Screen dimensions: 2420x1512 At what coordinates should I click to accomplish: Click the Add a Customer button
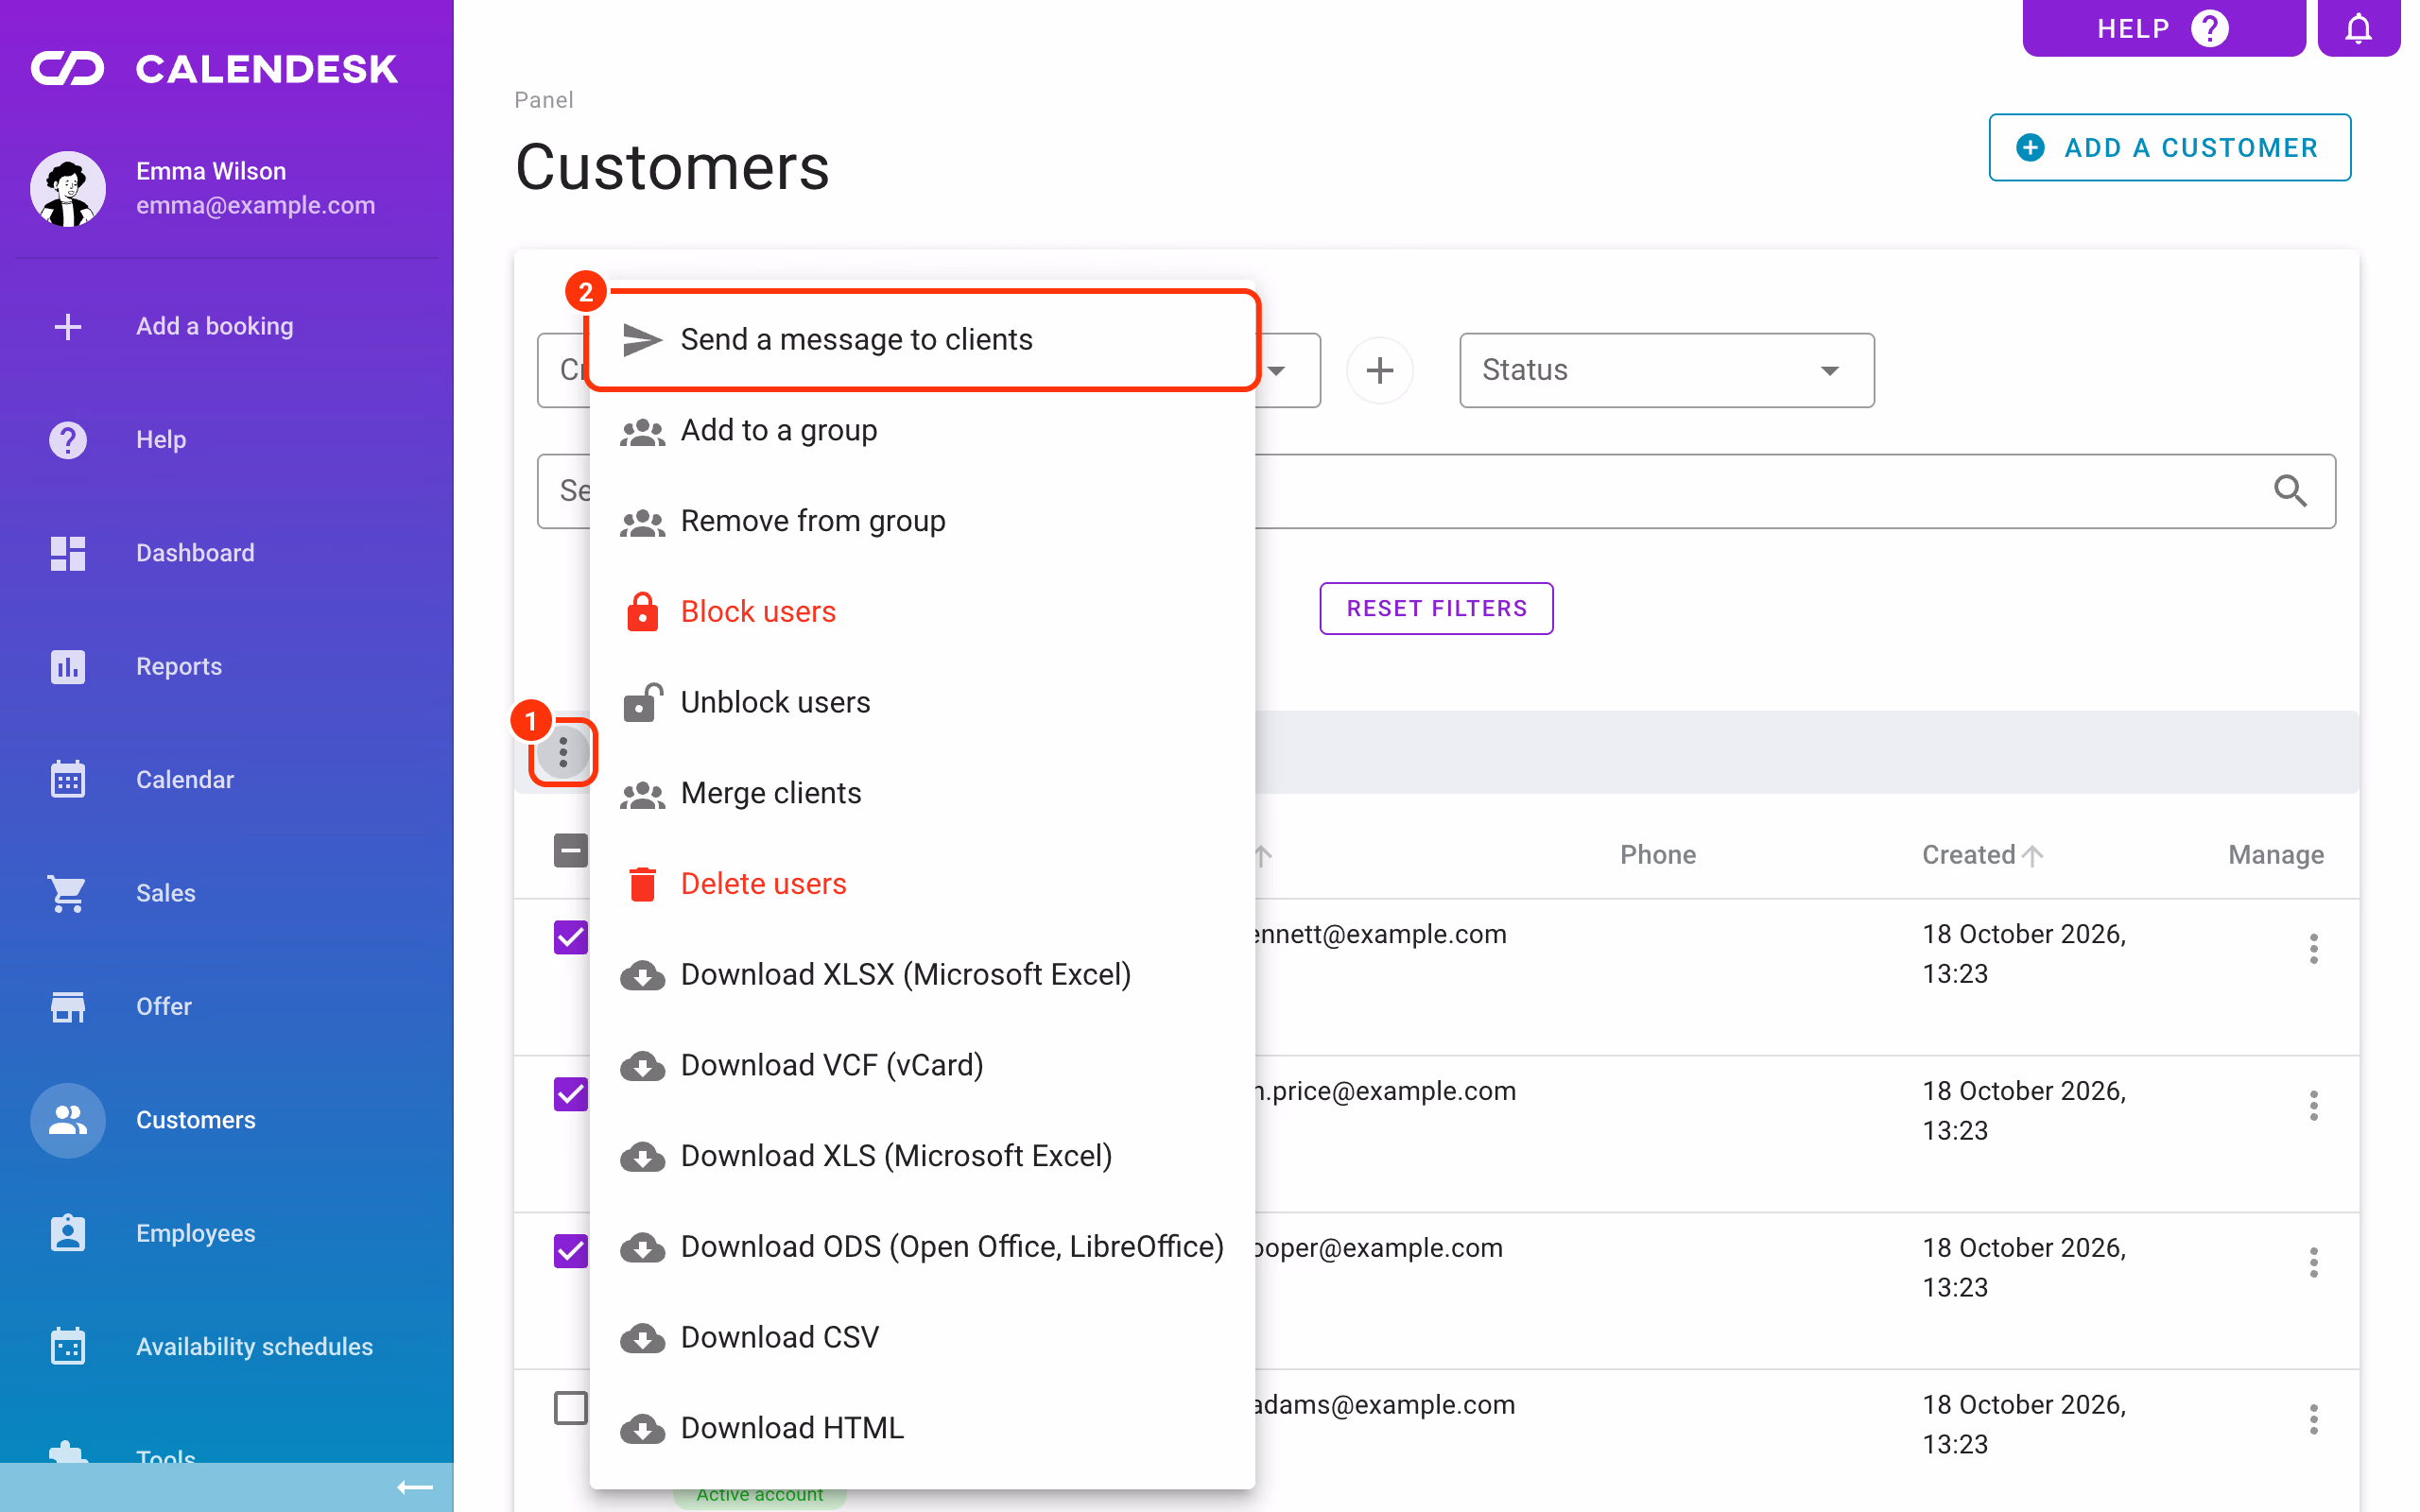[x=2169, y=148]
